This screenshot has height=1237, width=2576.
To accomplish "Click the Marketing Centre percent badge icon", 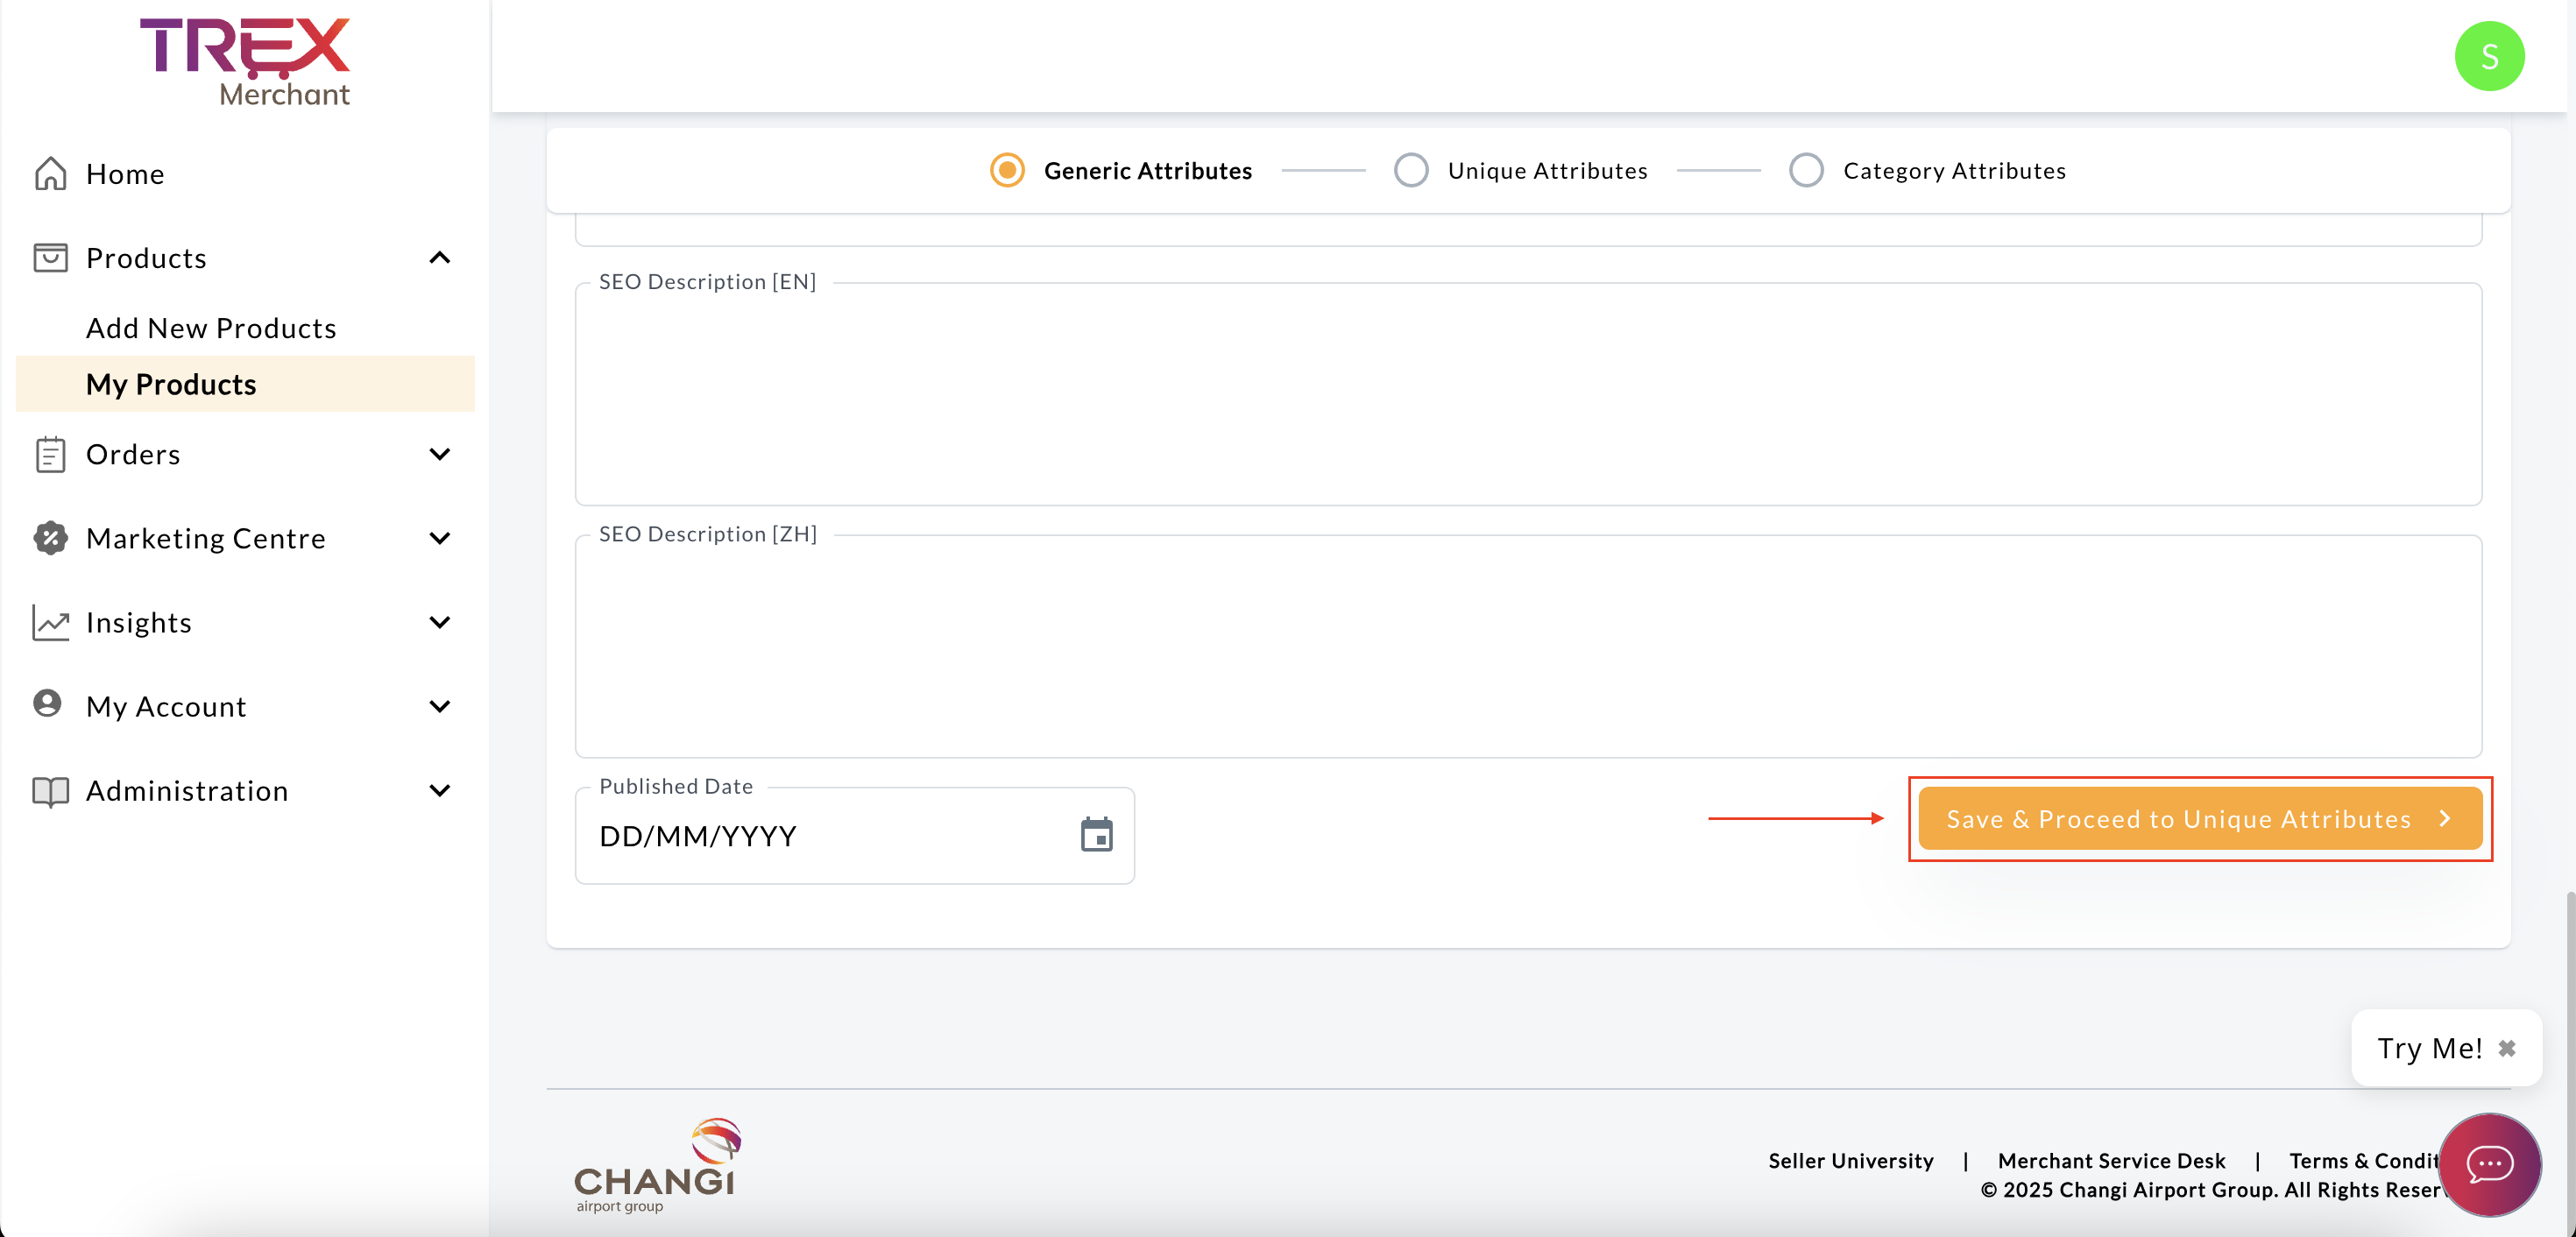I will (x=50, y=538).
